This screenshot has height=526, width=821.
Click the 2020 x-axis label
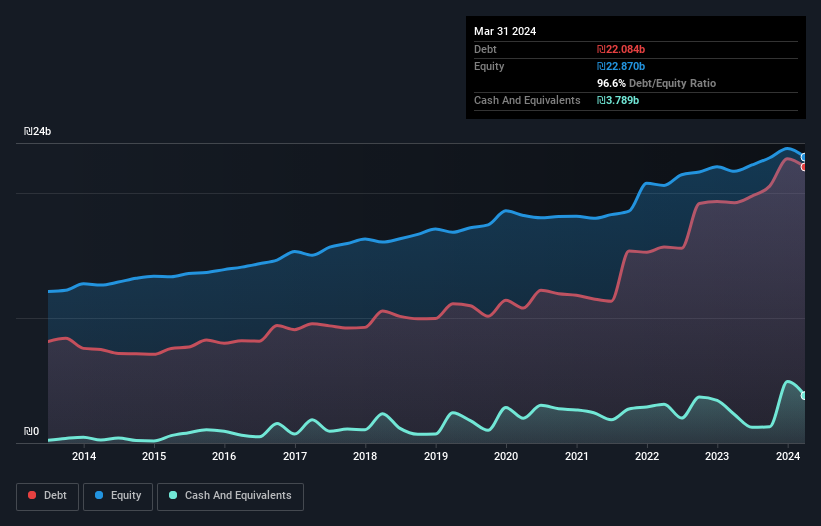(x=506, y=456)
